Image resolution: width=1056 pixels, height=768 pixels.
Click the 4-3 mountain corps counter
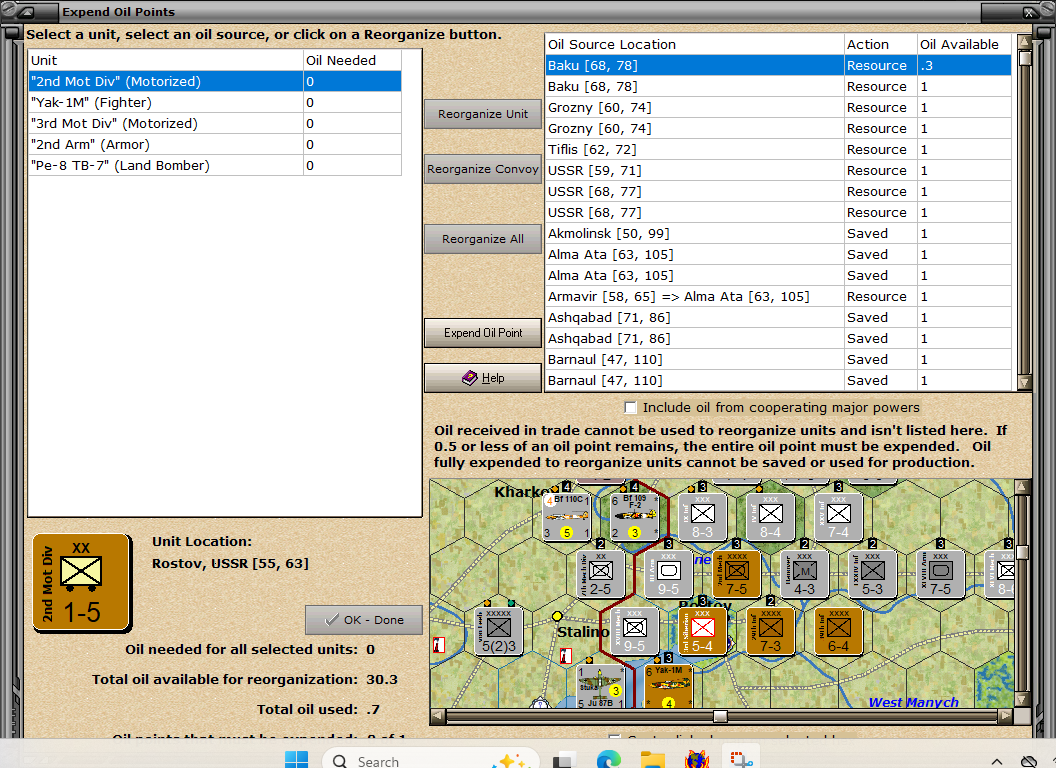pos(805,573)
